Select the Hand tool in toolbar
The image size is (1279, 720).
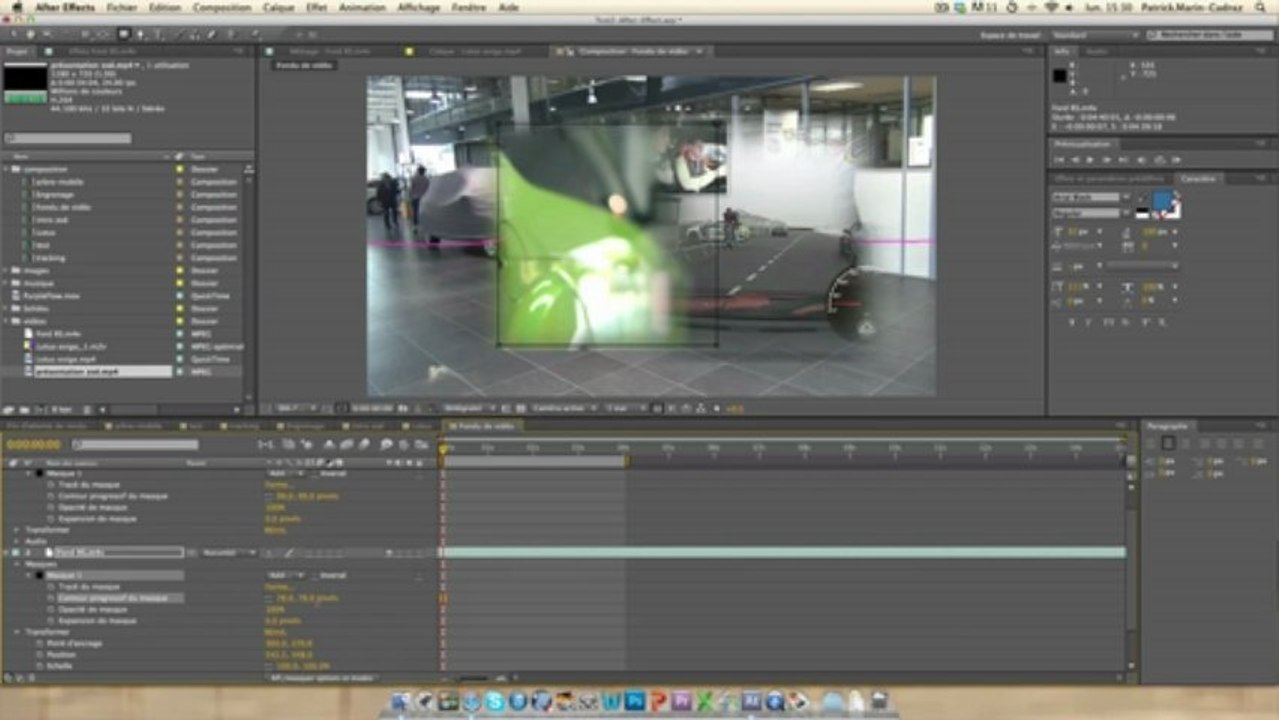(29, 34)
